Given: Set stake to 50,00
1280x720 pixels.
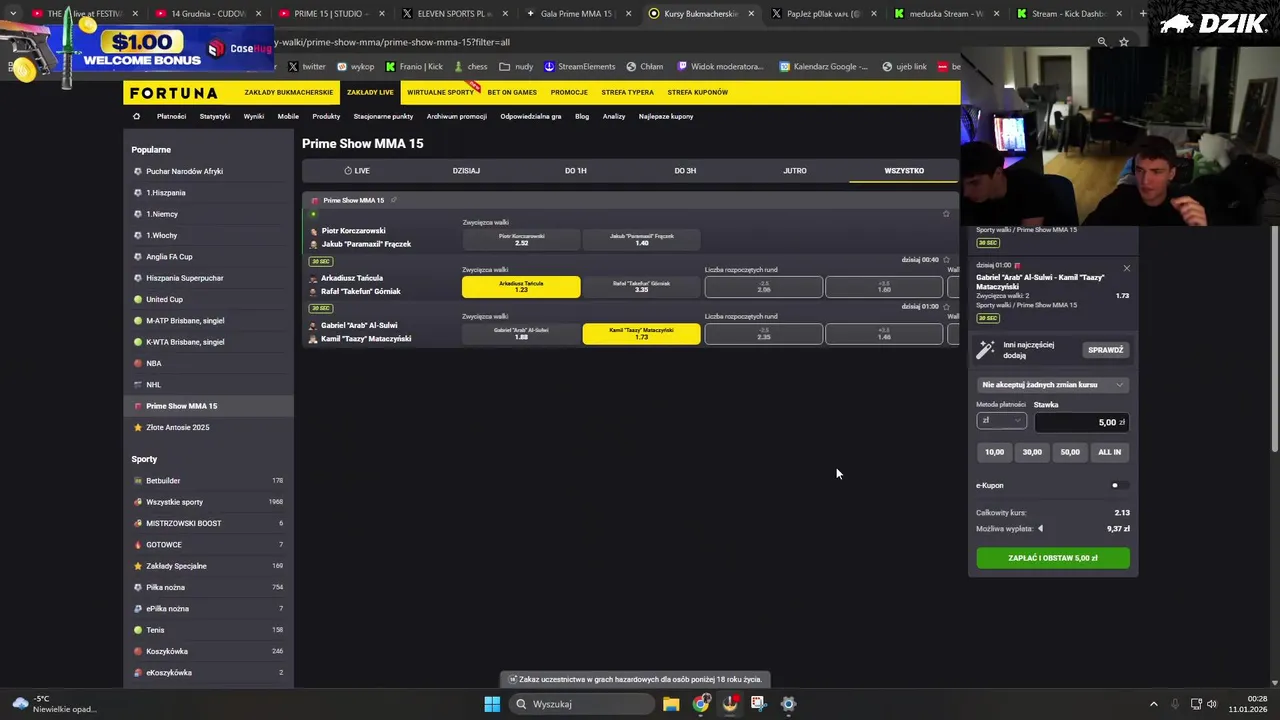Looking at the screenshot, I should tap(1070, 452).
